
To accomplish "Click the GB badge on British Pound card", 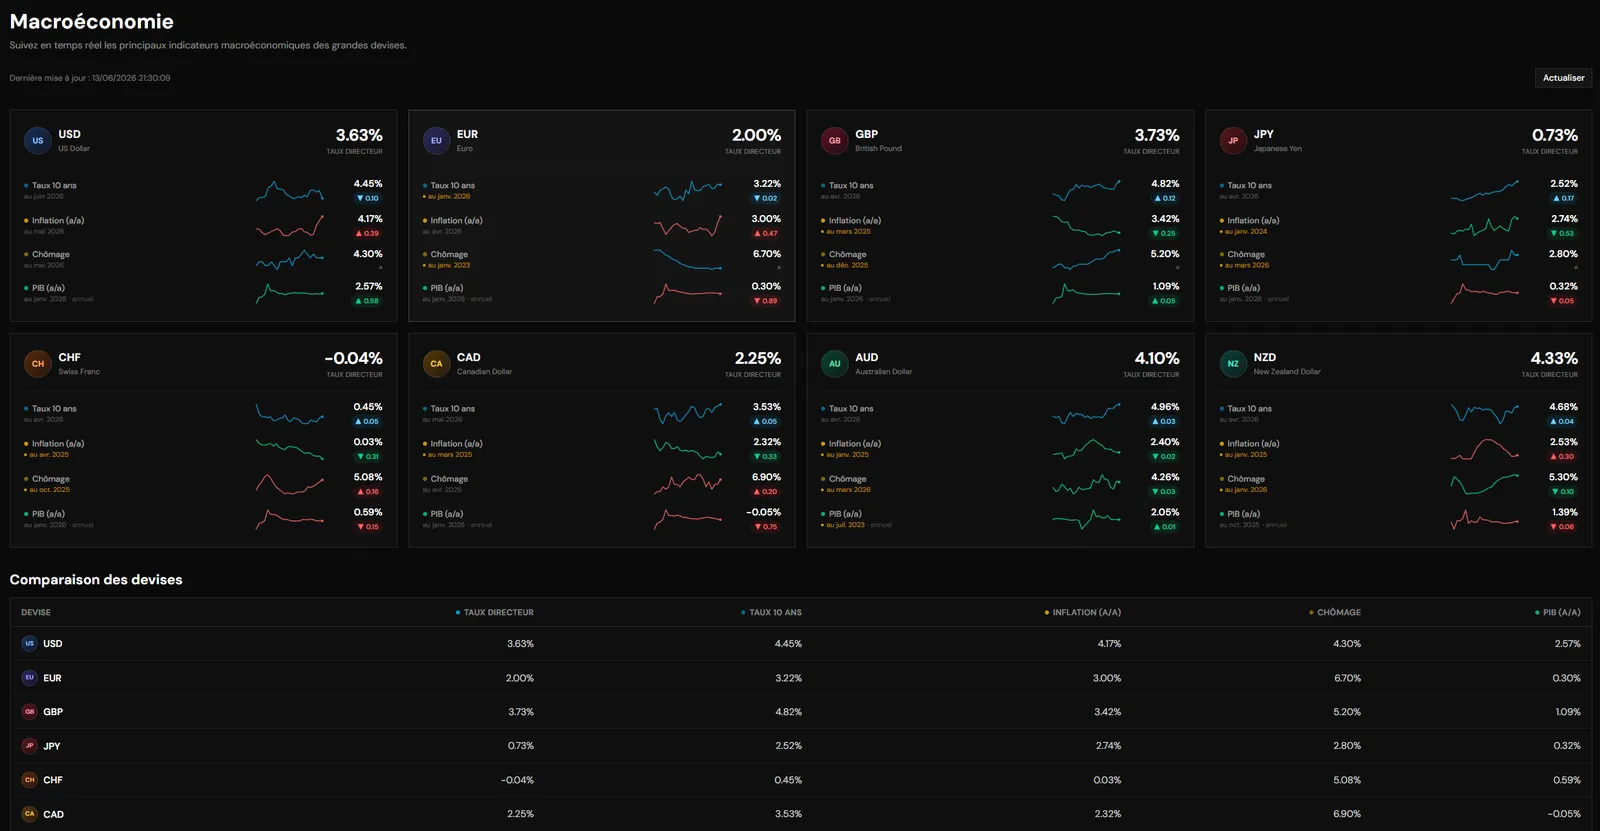I will pyautogui.click(x=834, y=141).
